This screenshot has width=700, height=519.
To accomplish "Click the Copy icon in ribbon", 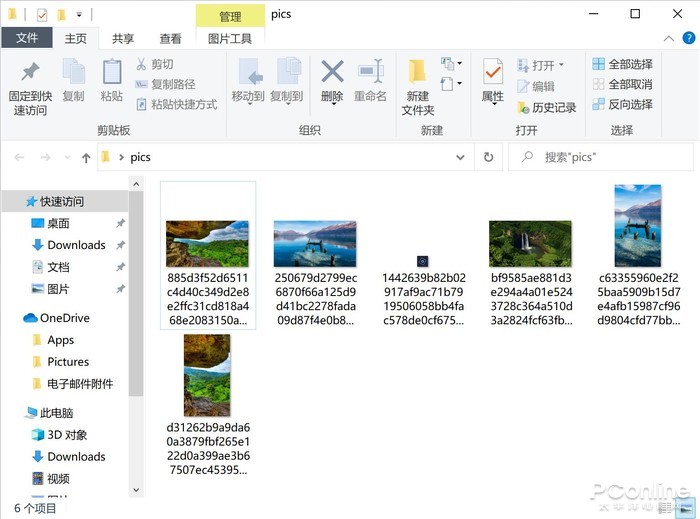I will coord(73,73).
